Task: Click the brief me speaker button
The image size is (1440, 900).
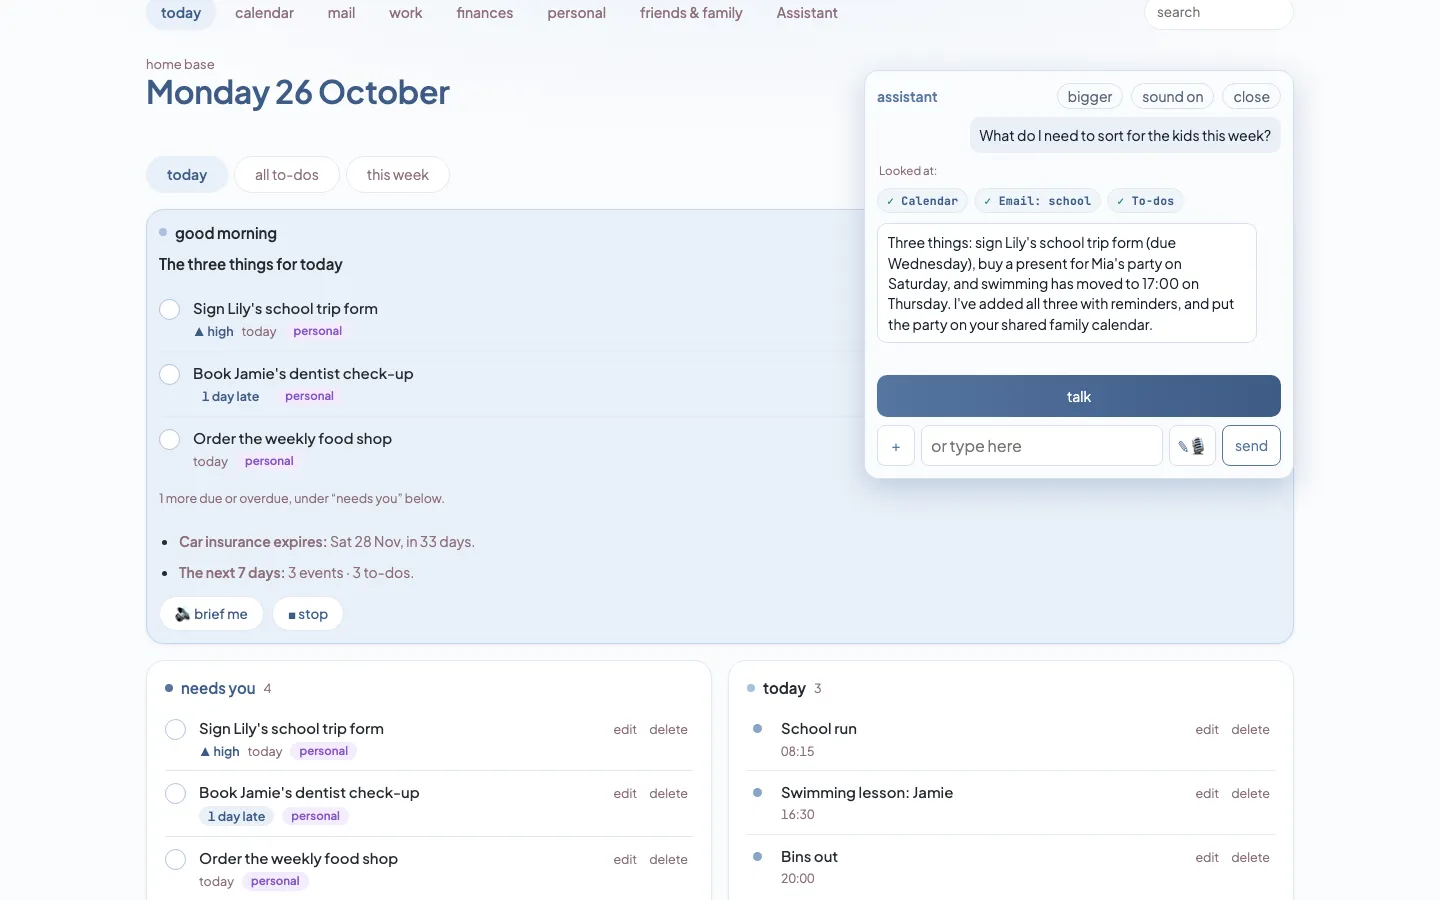Action: point(212,614)
